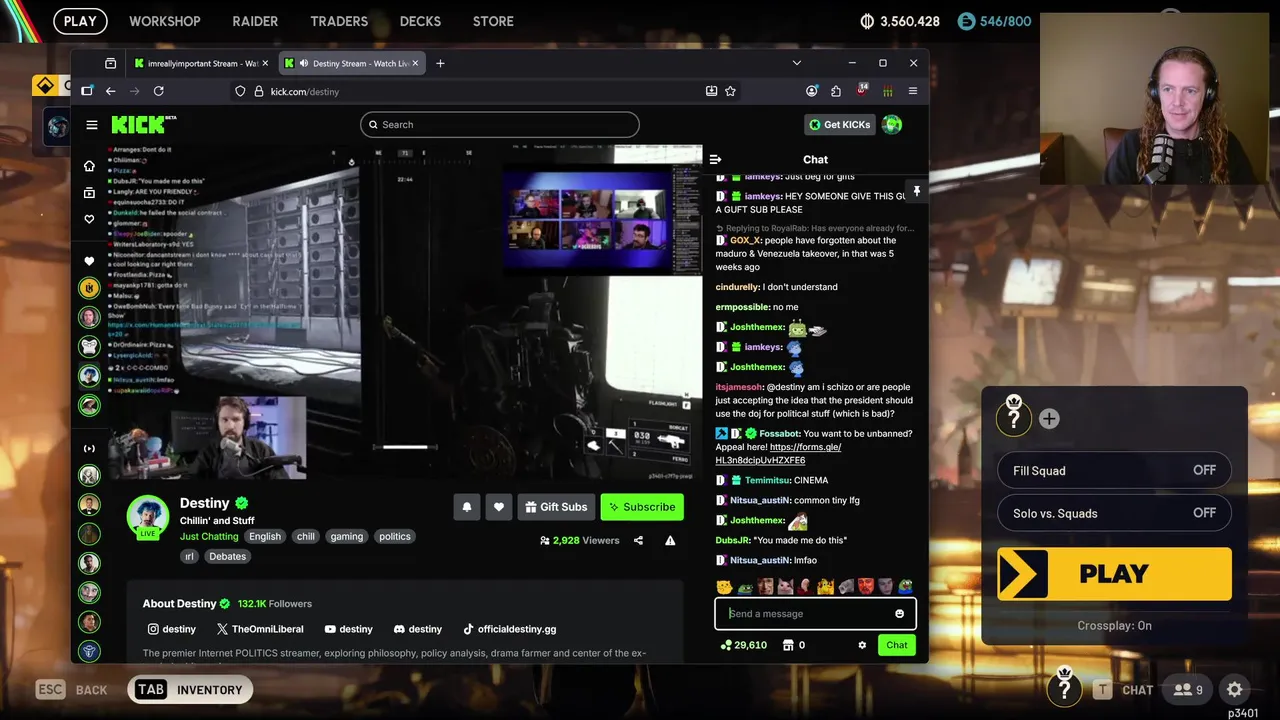The height and width of the screenshot is (720, 1280).
Task: Select the Debates tag
Action: [227, 556]
